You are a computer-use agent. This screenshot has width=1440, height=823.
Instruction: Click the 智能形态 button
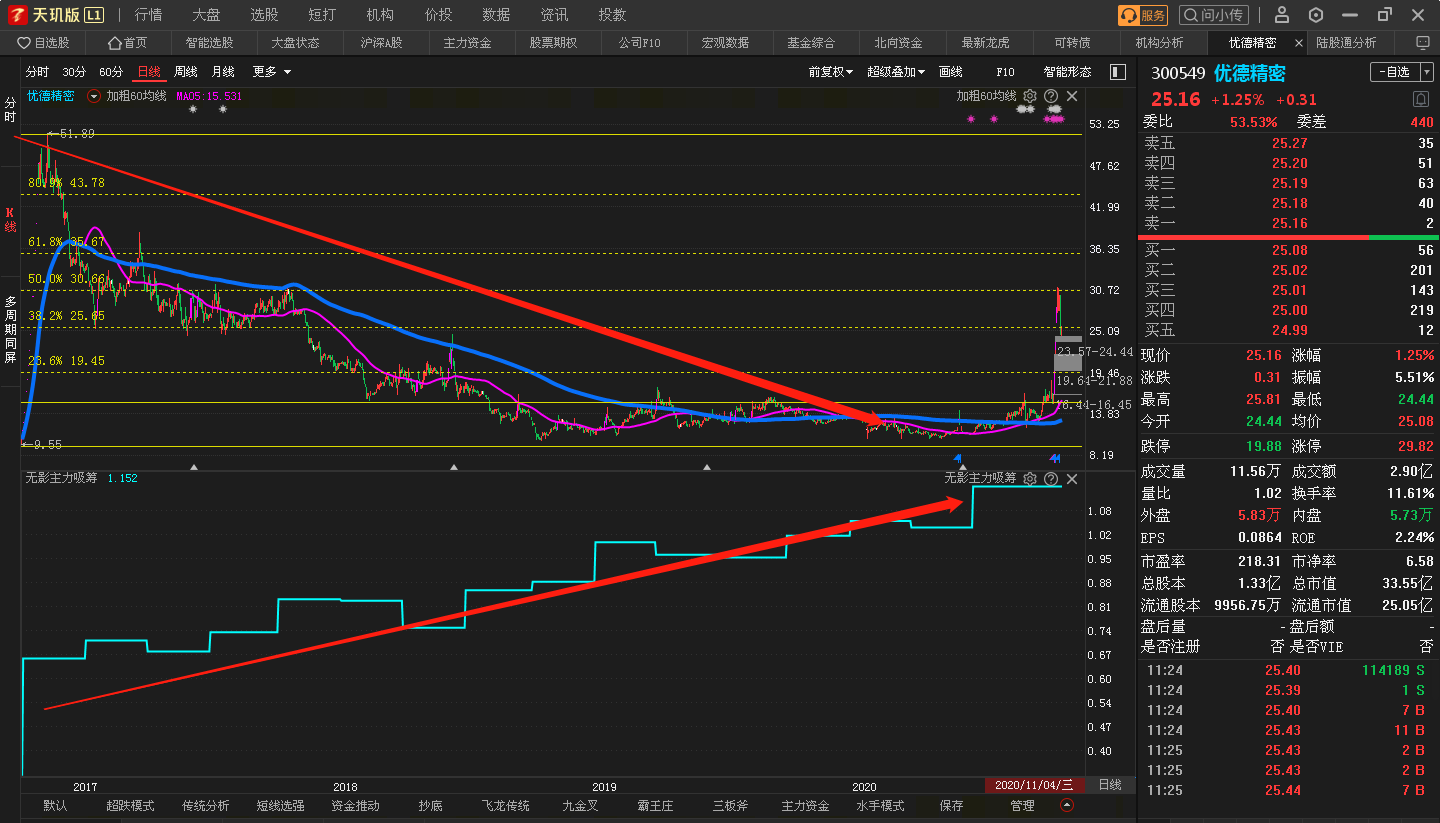click(x=1068, y=72)
